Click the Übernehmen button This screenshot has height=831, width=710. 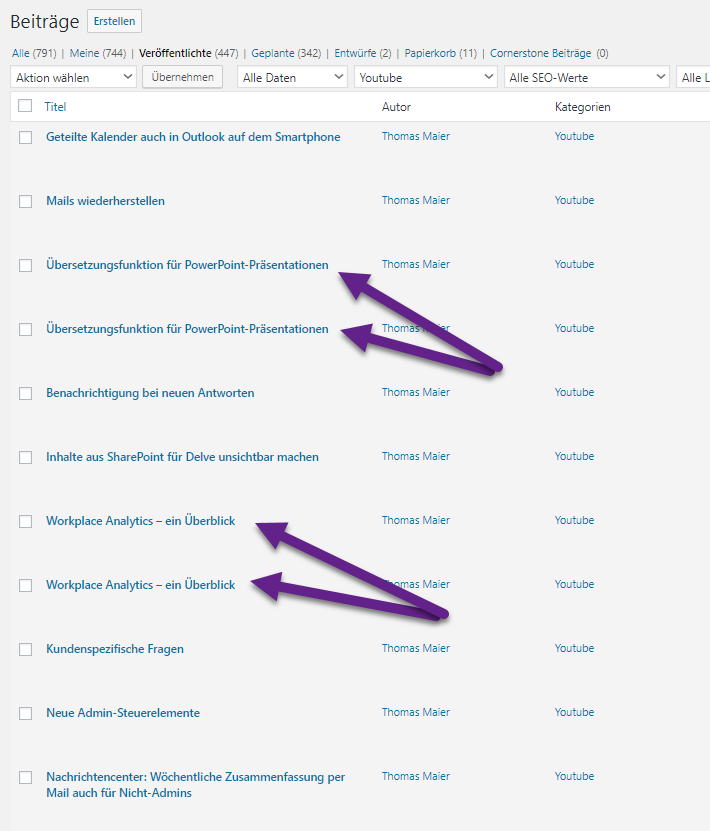tap(182, 77)
